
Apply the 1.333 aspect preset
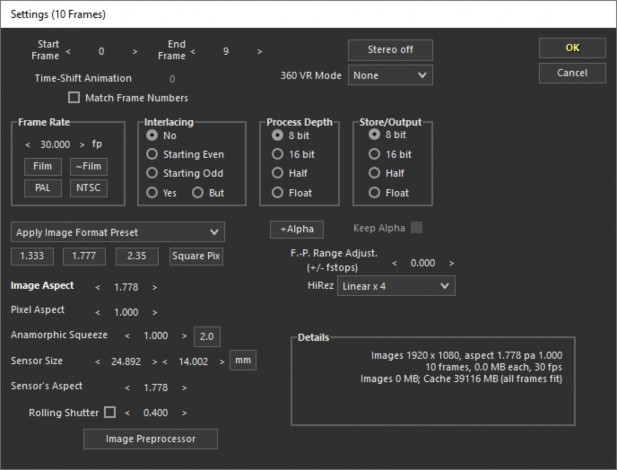point(32,256)
